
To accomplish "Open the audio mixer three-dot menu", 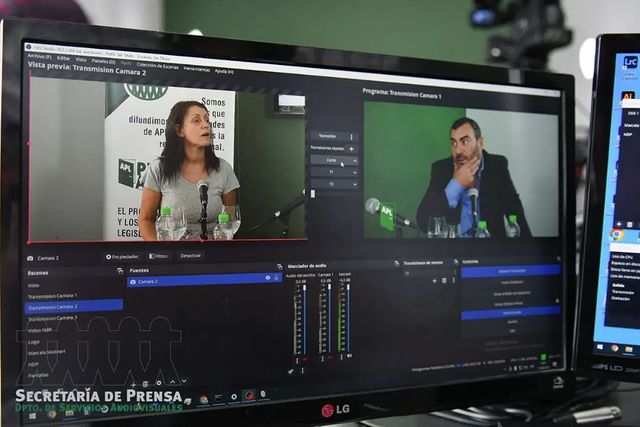I will click(302, 370).
